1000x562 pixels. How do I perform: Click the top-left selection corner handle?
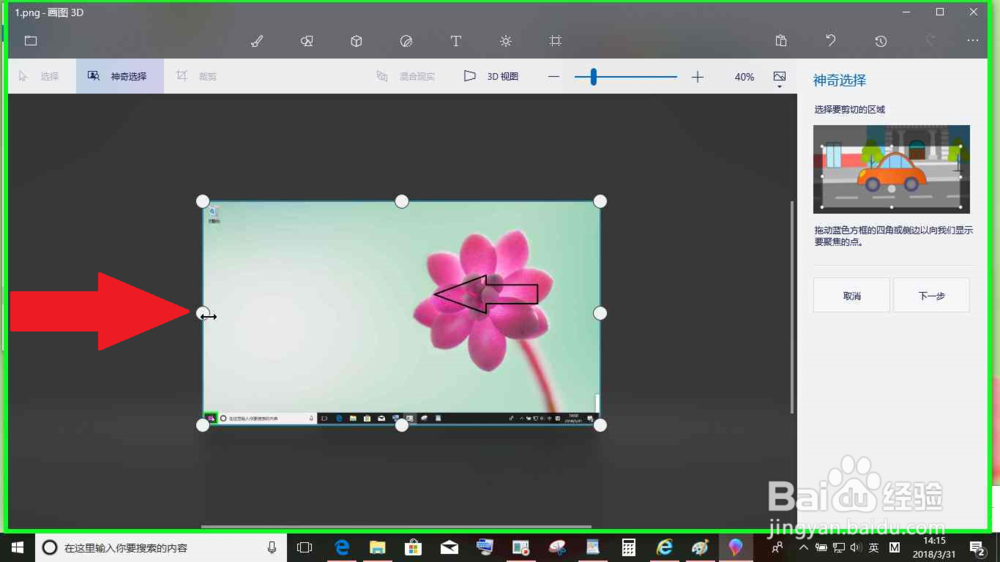coord(202,202)
